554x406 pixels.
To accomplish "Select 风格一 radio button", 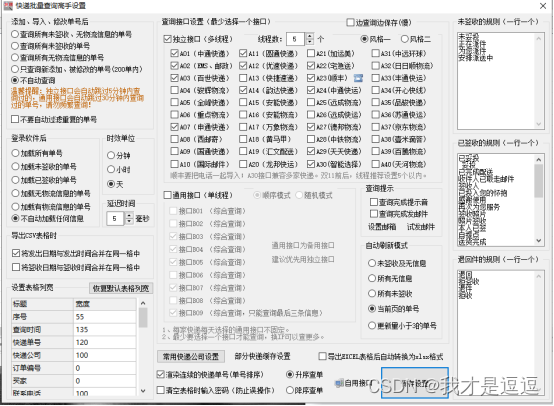I will 364,39.
